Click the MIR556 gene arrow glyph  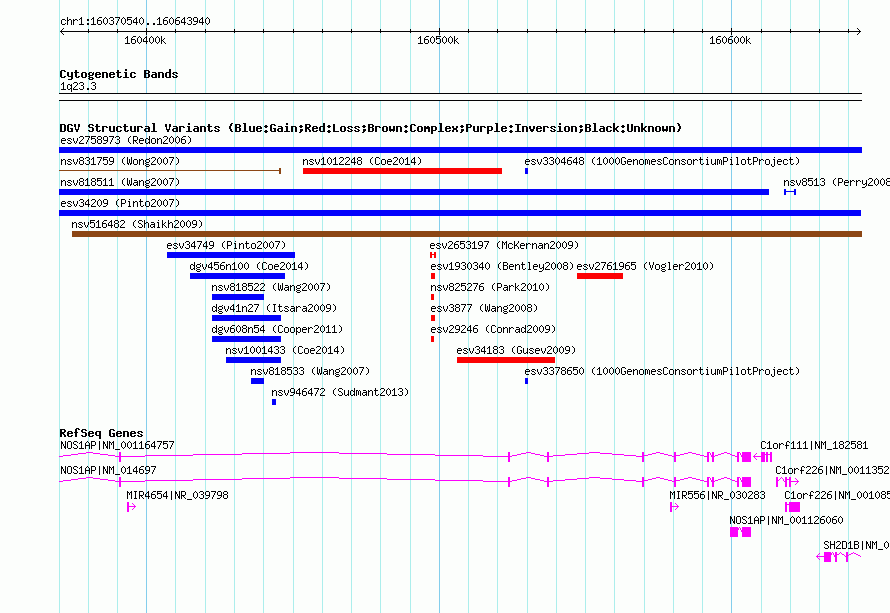[674, 507]
